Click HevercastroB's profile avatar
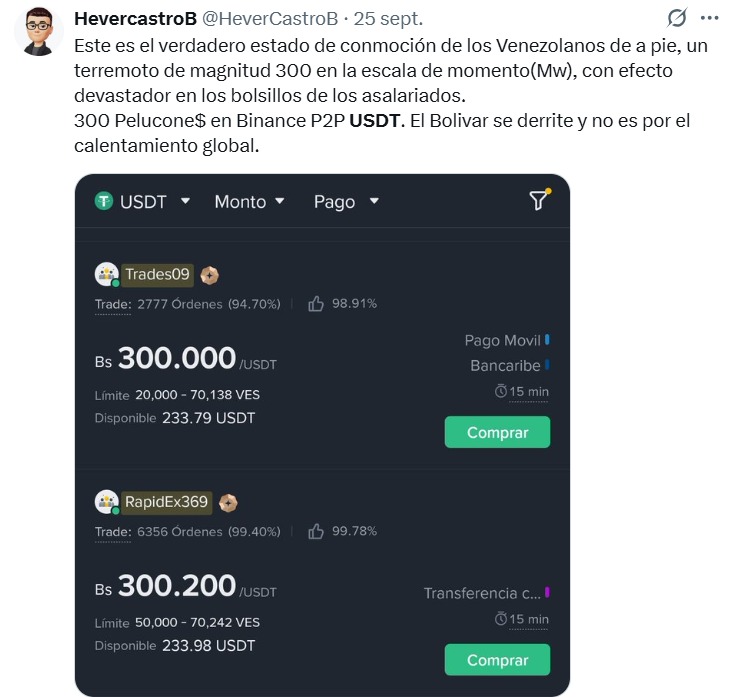This screenshot has width=736, height=697. tap(37, 33)
